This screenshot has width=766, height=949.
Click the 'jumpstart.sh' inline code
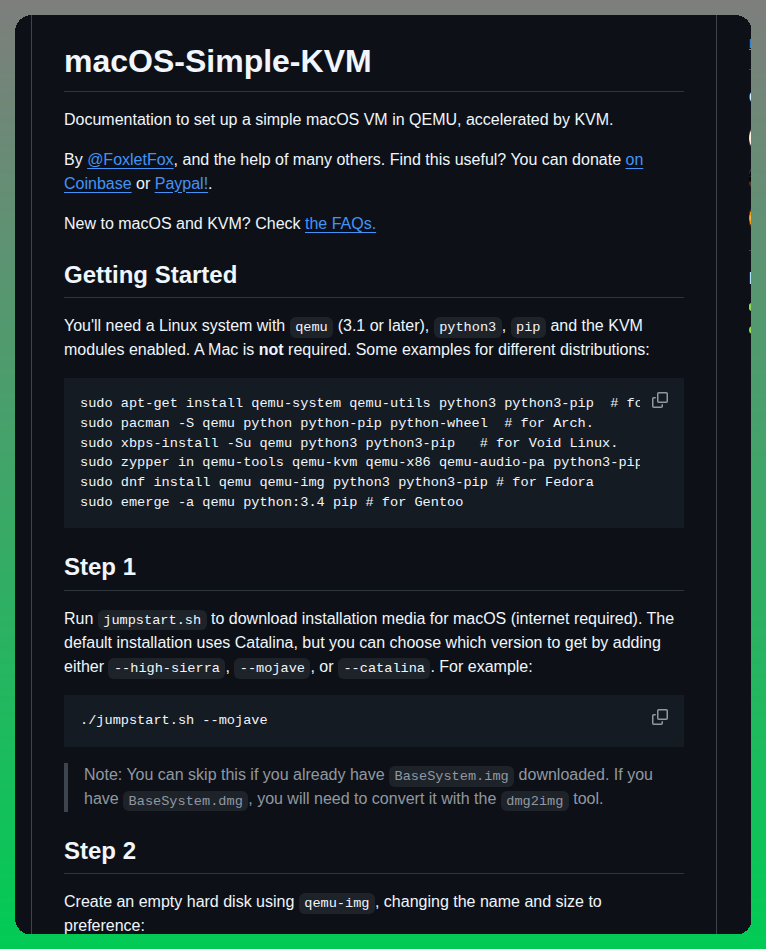(x=152, y=620)
